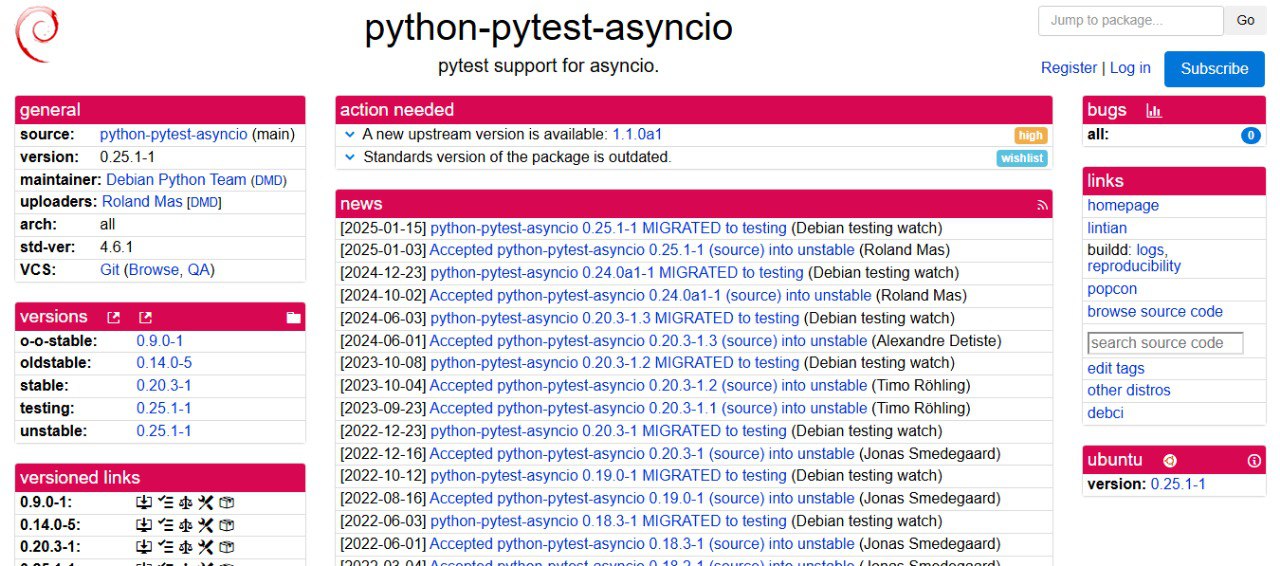Viewport: 1280px width, 566px height.
Task: Open the debci link
Action: (x=1106, y=413)
